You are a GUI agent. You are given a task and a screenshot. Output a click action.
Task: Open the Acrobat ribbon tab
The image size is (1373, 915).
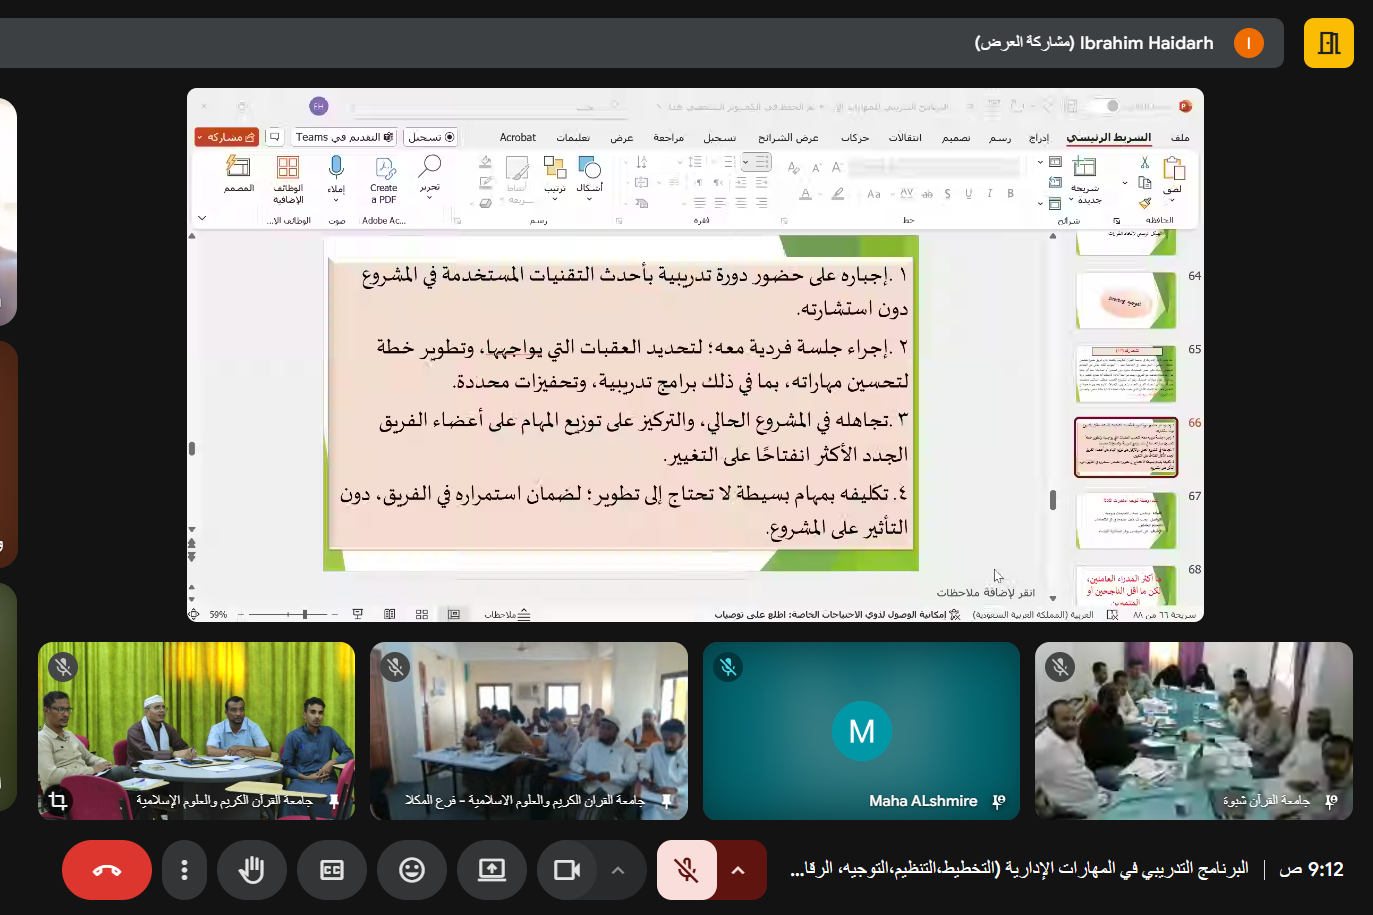(518, 137)
